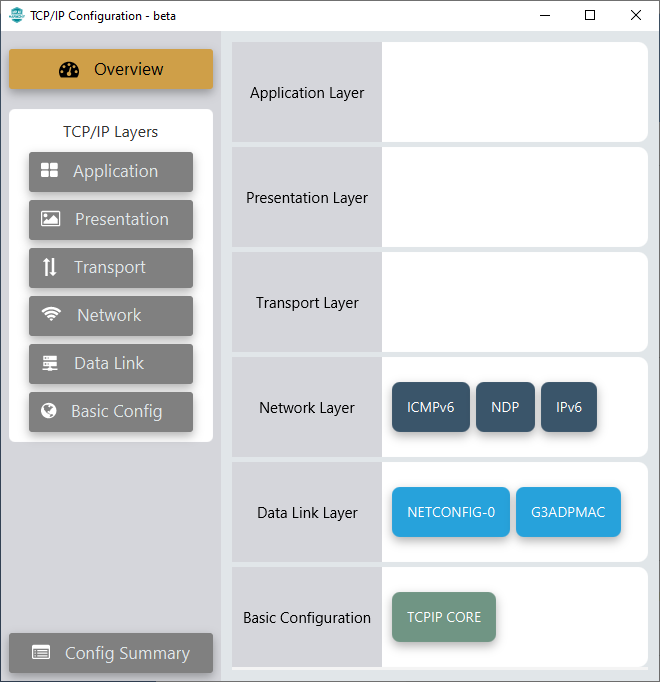Click the Config Summary list icon
The width and height of the screenshot is (660, 682).
41,653
